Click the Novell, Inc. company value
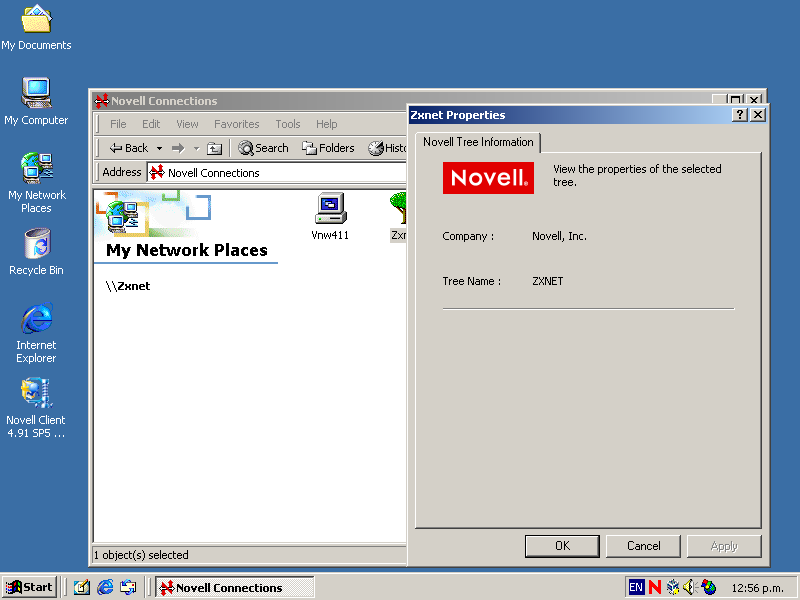Screen dimensions: 800x600 tap(559, 236)
